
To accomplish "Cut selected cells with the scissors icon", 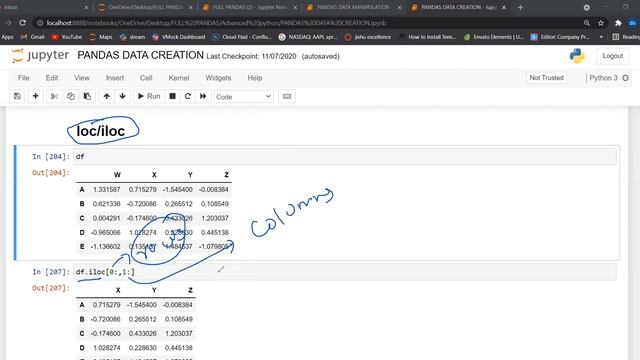I will coord(54,96).
